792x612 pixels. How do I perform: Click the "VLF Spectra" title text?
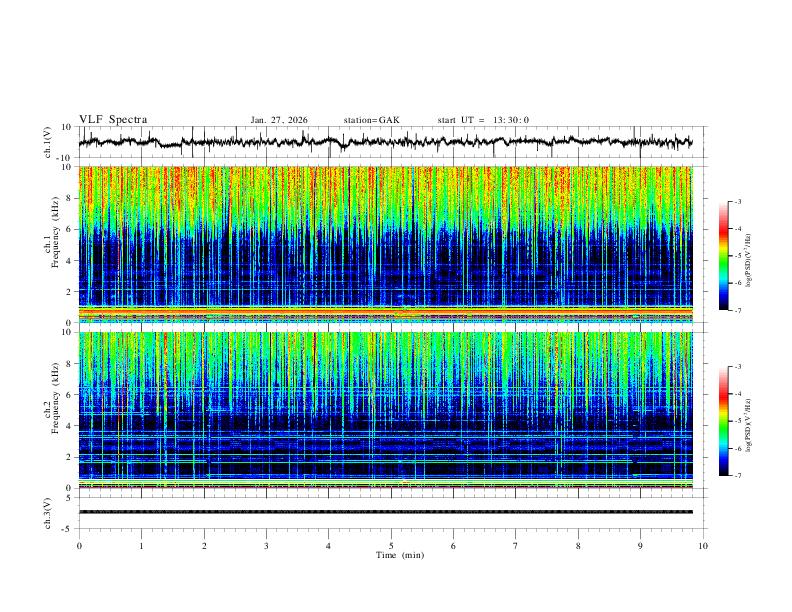(113, 120)
